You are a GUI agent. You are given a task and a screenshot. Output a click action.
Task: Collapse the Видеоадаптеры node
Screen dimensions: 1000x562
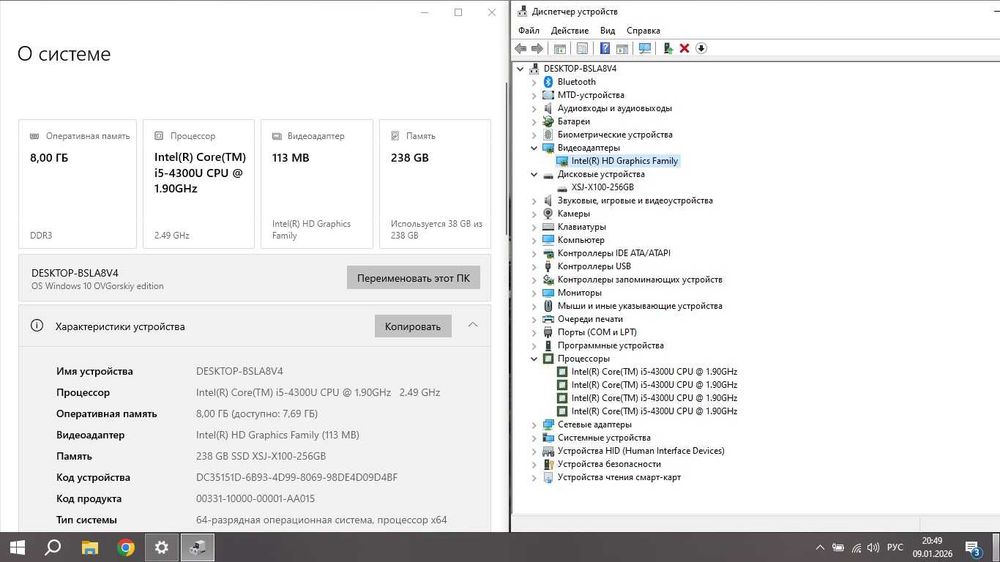(534, 148)
